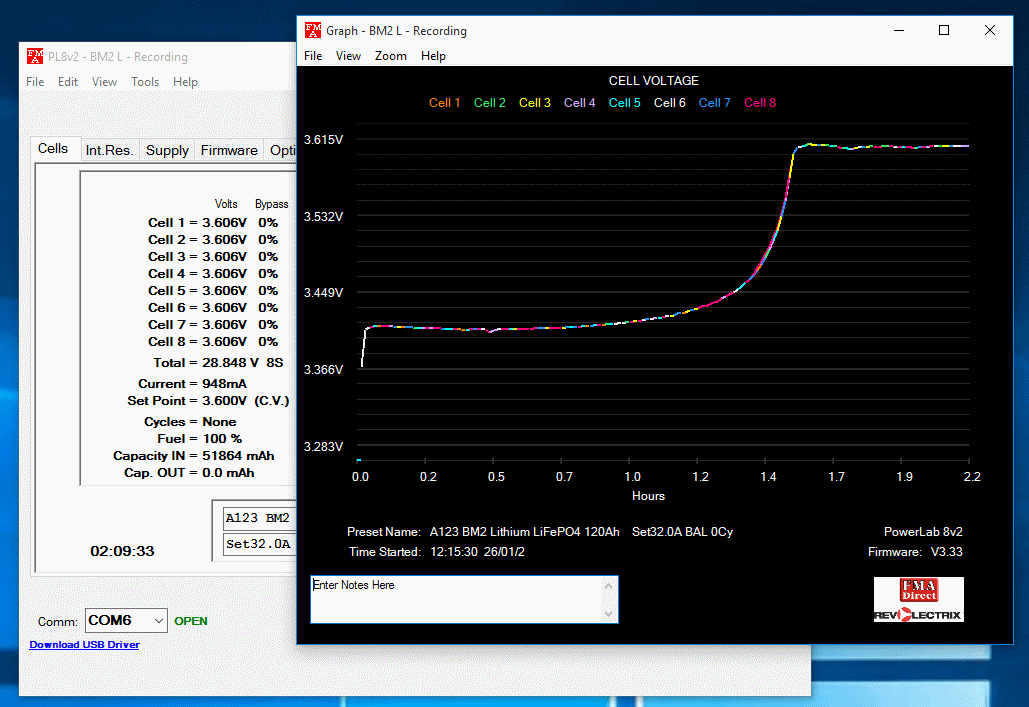This screenshot has width=1029, height=707.
Task: Select the Cell 3 yellow legend color
Action: (x=535, y=103)
